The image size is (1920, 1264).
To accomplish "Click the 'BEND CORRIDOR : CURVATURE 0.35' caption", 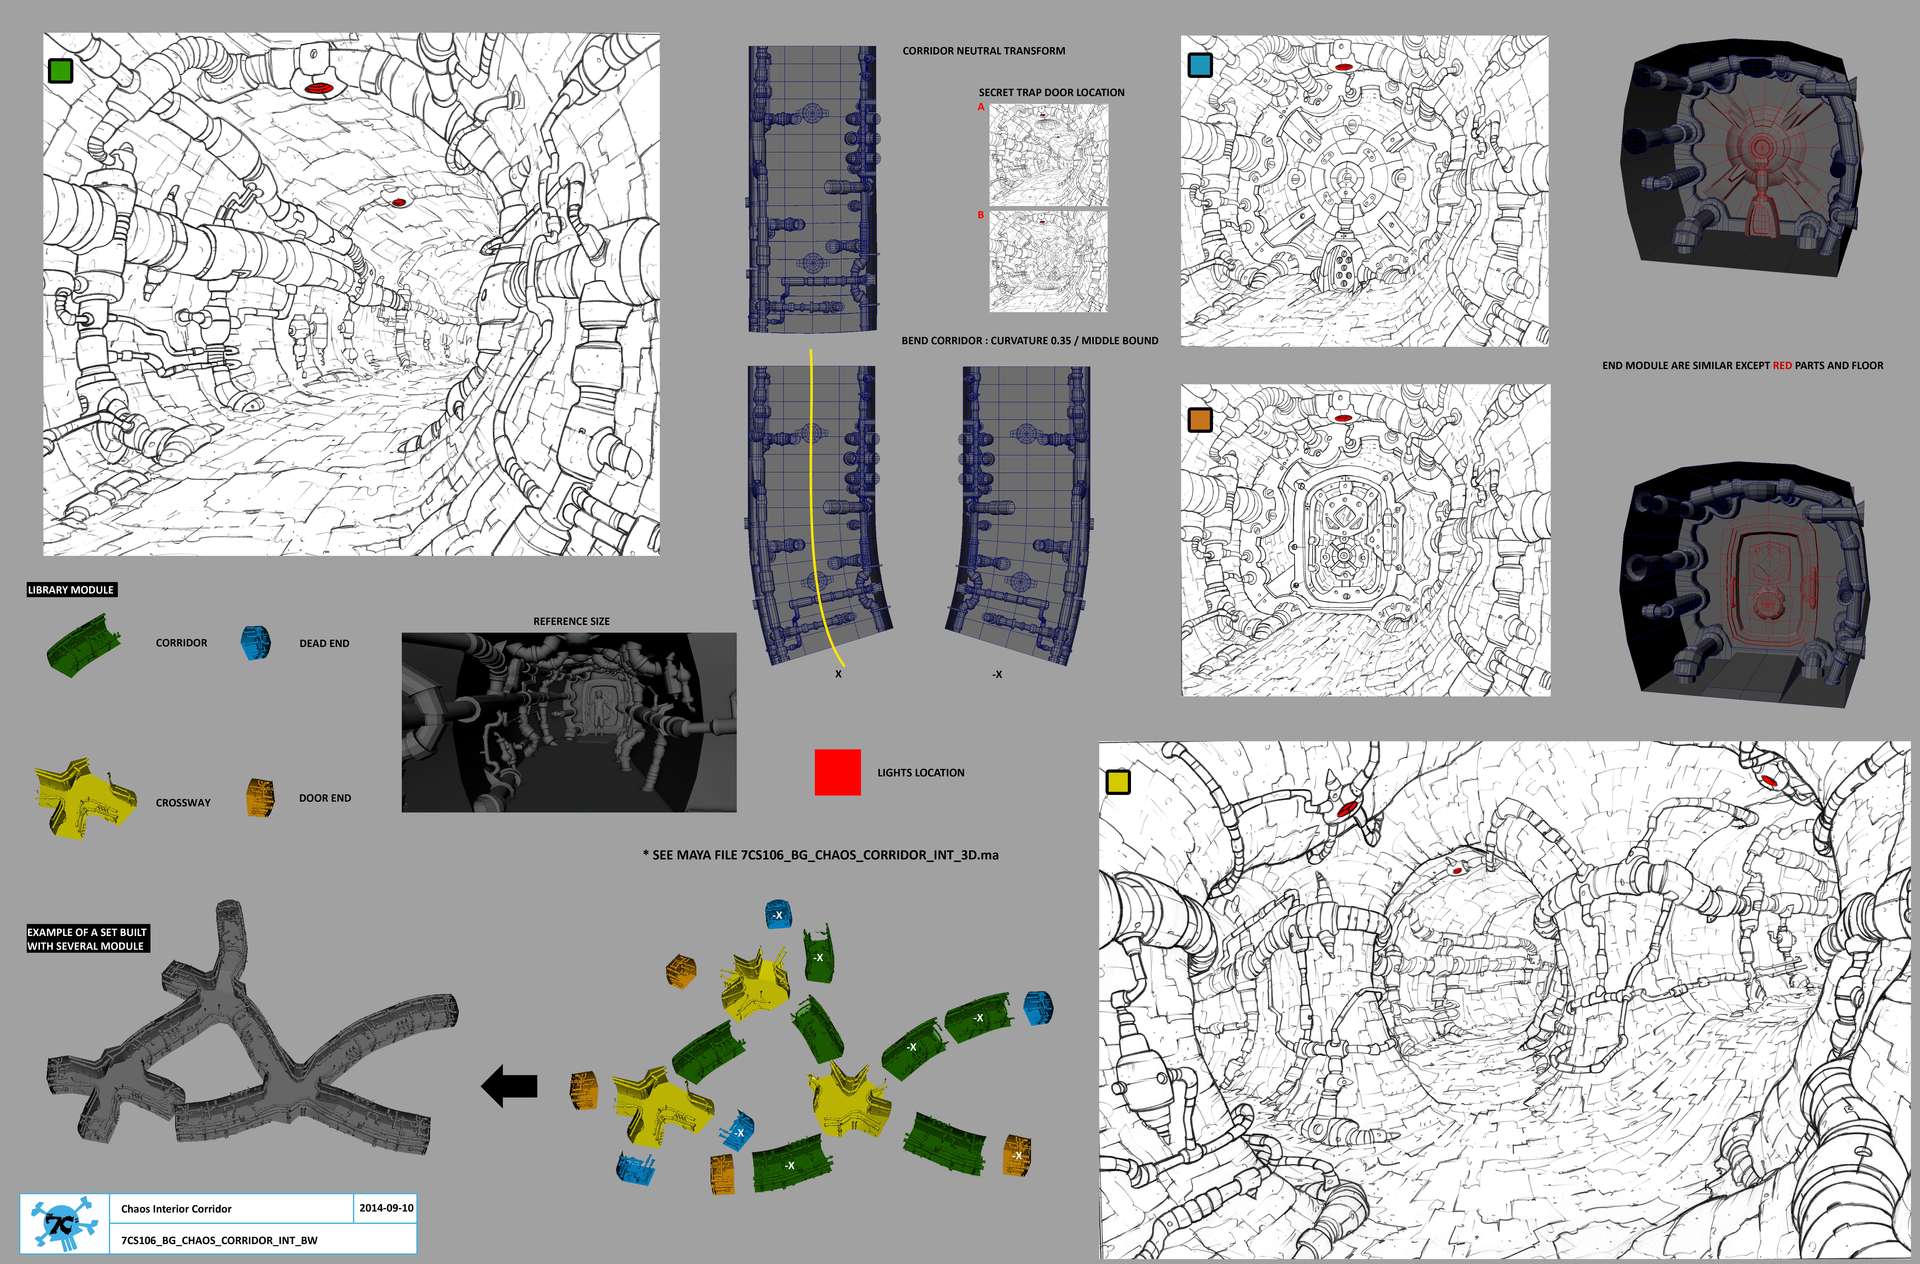I will pyautogui.click(x=1030, y=340).
